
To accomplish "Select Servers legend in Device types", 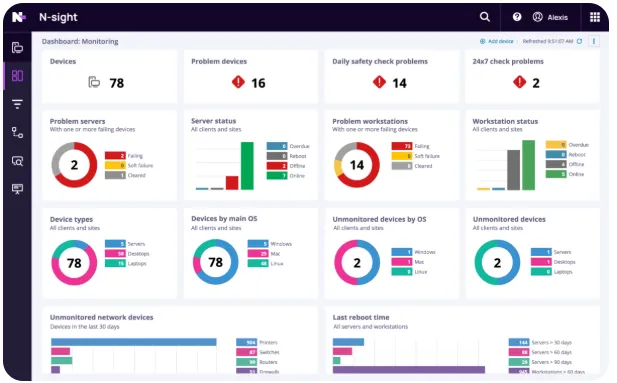I will point(125,244).
